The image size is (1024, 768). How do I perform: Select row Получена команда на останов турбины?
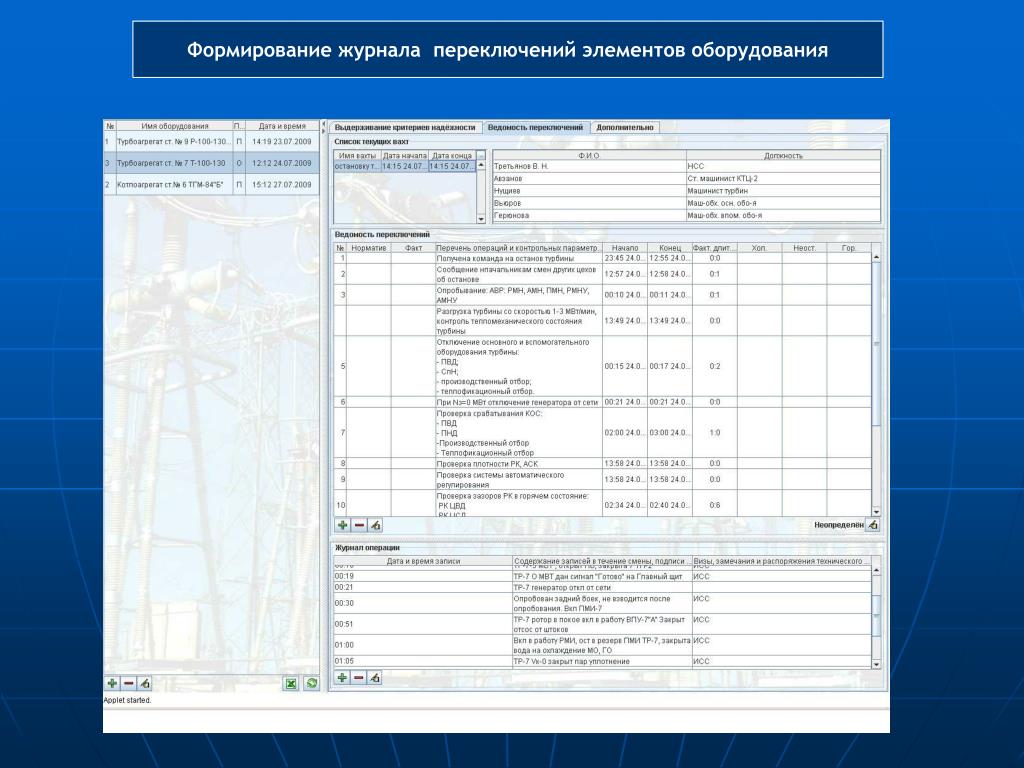pyautogui.click(x=603, y=258)
